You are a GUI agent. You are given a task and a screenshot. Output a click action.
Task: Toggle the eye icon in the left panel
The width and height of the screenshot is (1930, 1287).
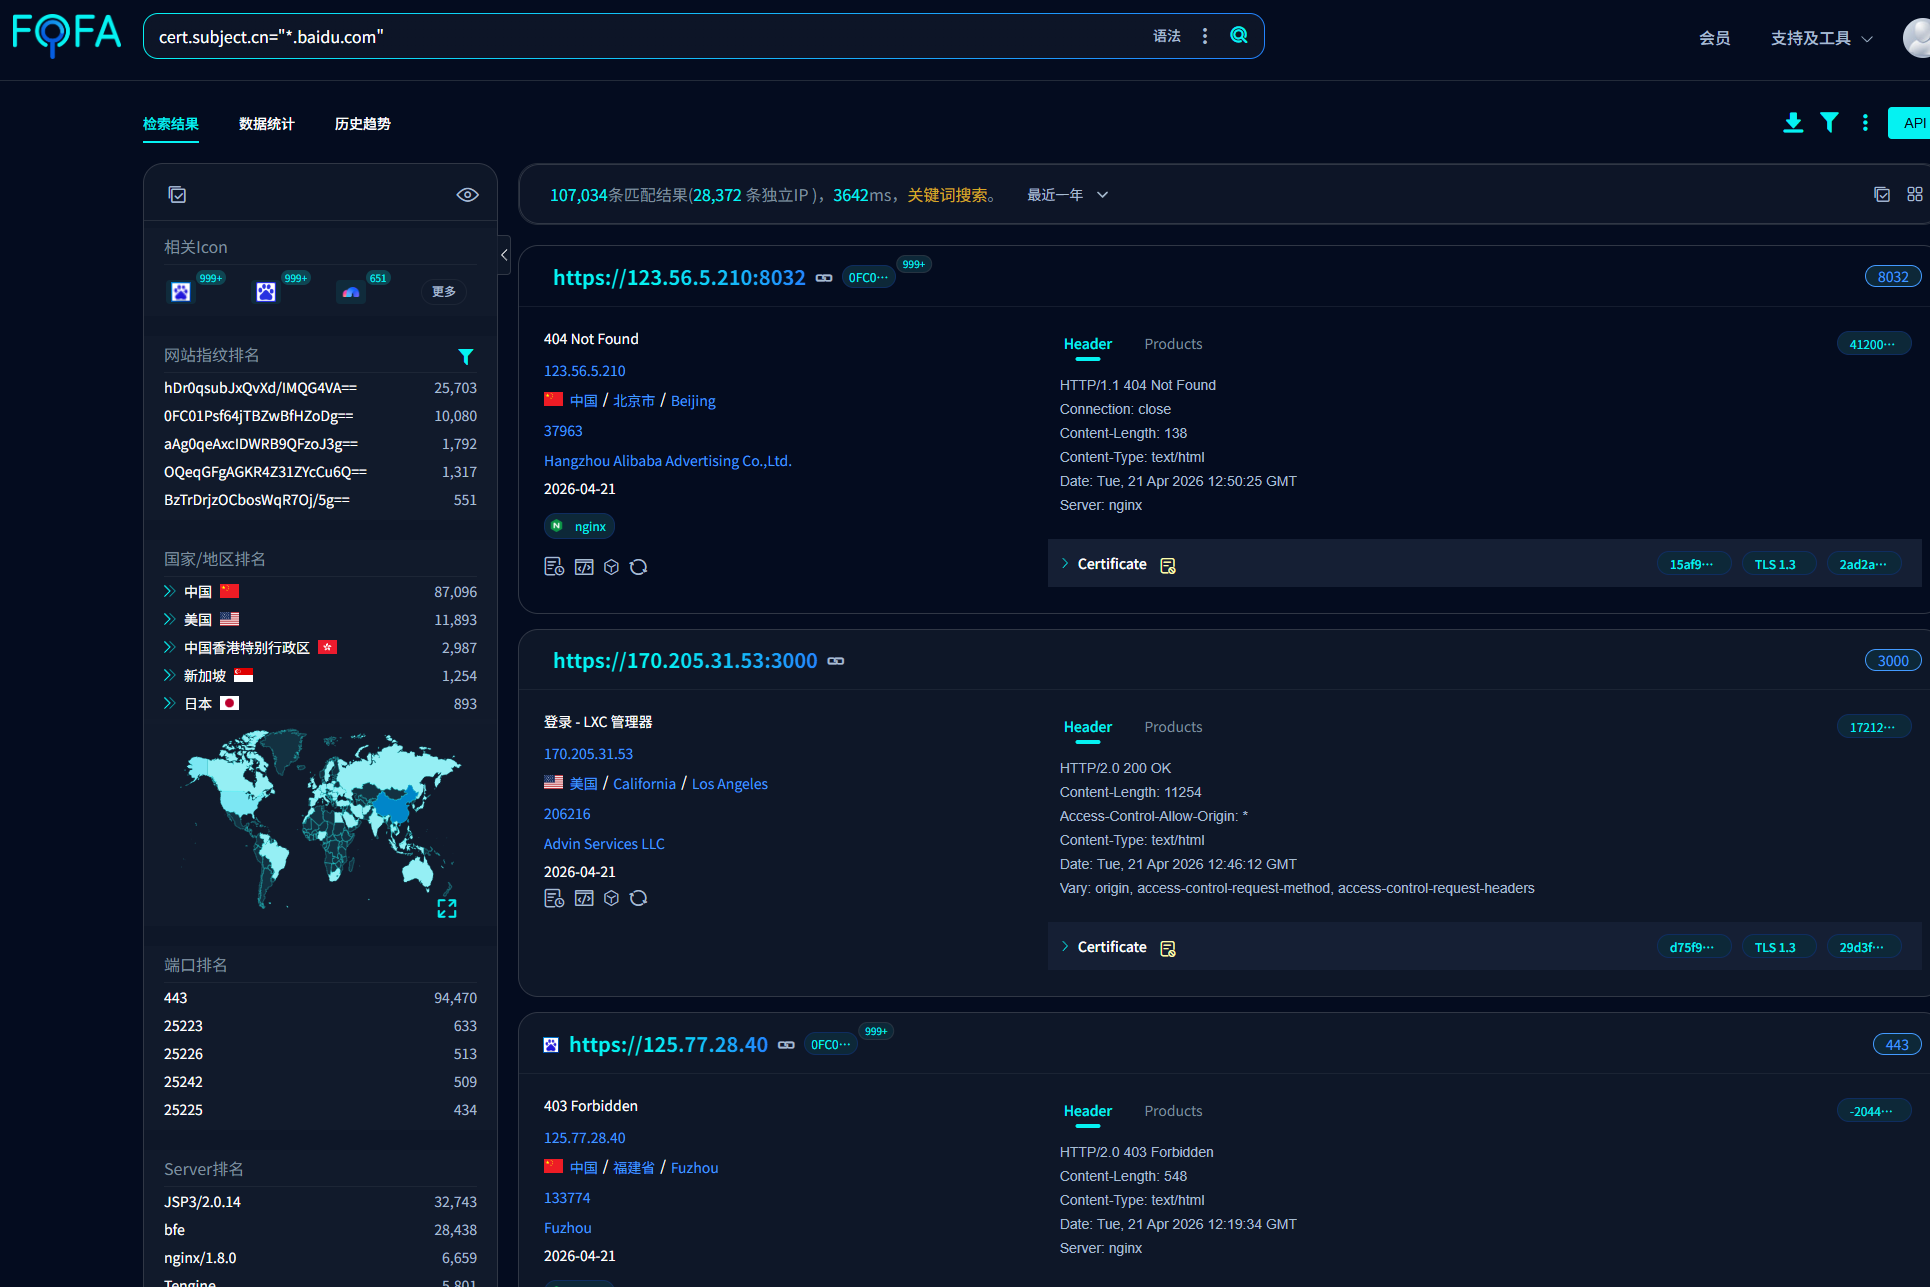(x=467, y=195)
